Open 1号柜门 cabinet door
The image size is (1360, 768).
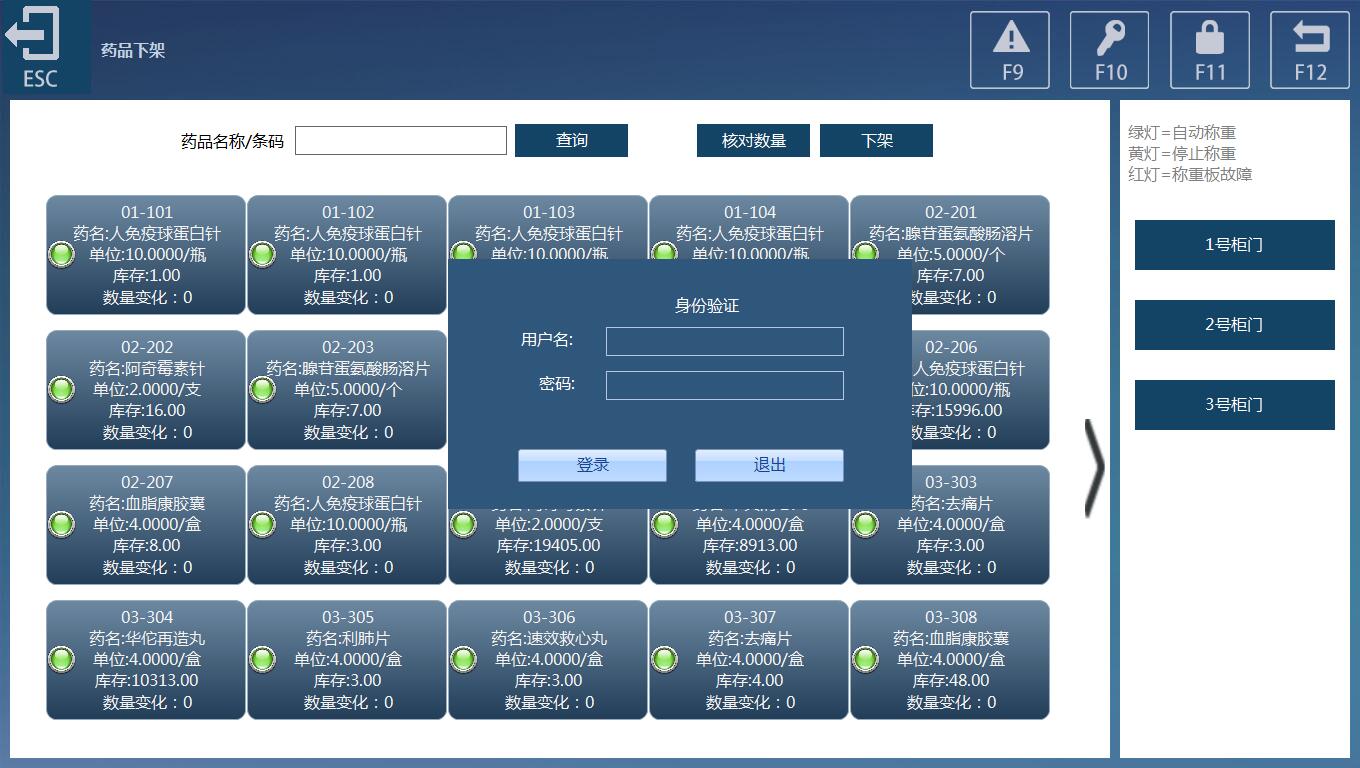click(x=1234, y=245)
